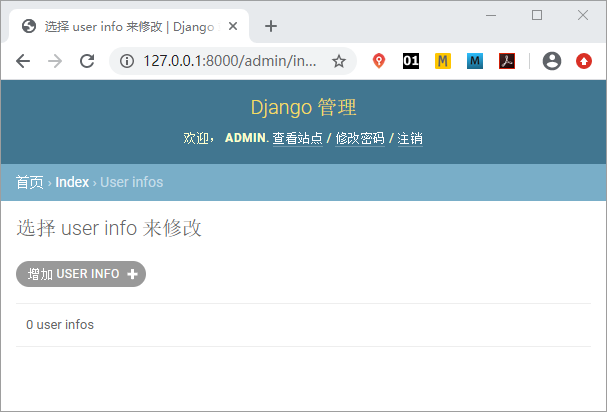This screenshot has height=412, width=607.
Task: Select the 选择 user info 来修改 tab
Action: [129, 26]
